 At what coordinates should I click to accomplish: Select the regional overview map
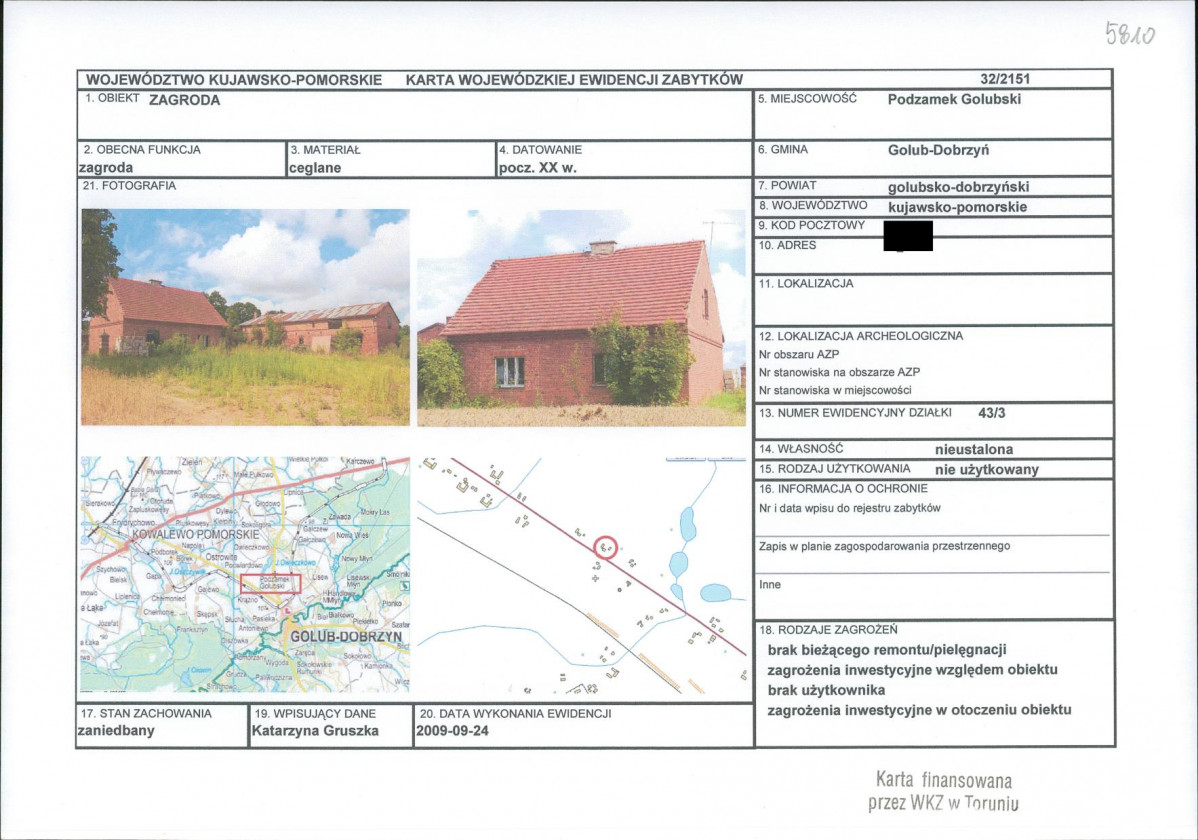tap(245, 575)
